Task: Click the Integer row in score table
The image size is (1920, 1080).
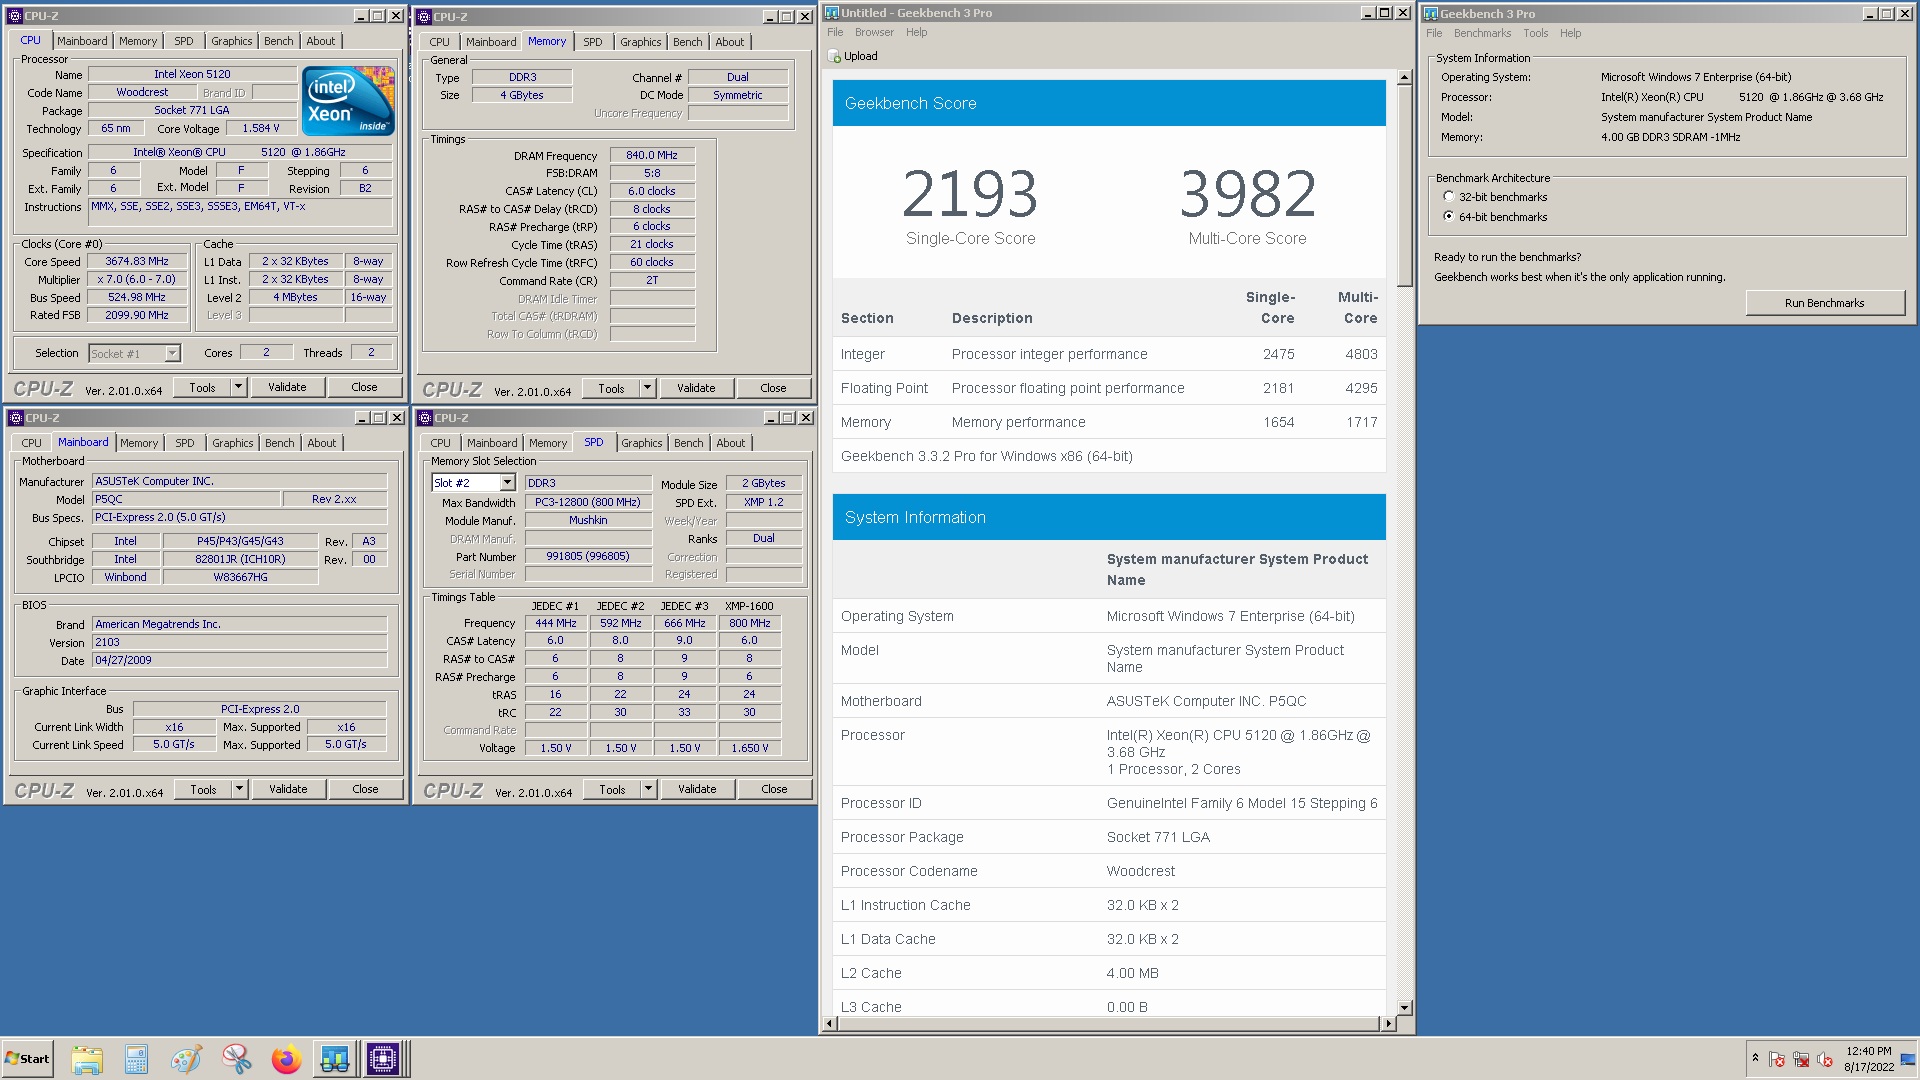Action: 1109,354
